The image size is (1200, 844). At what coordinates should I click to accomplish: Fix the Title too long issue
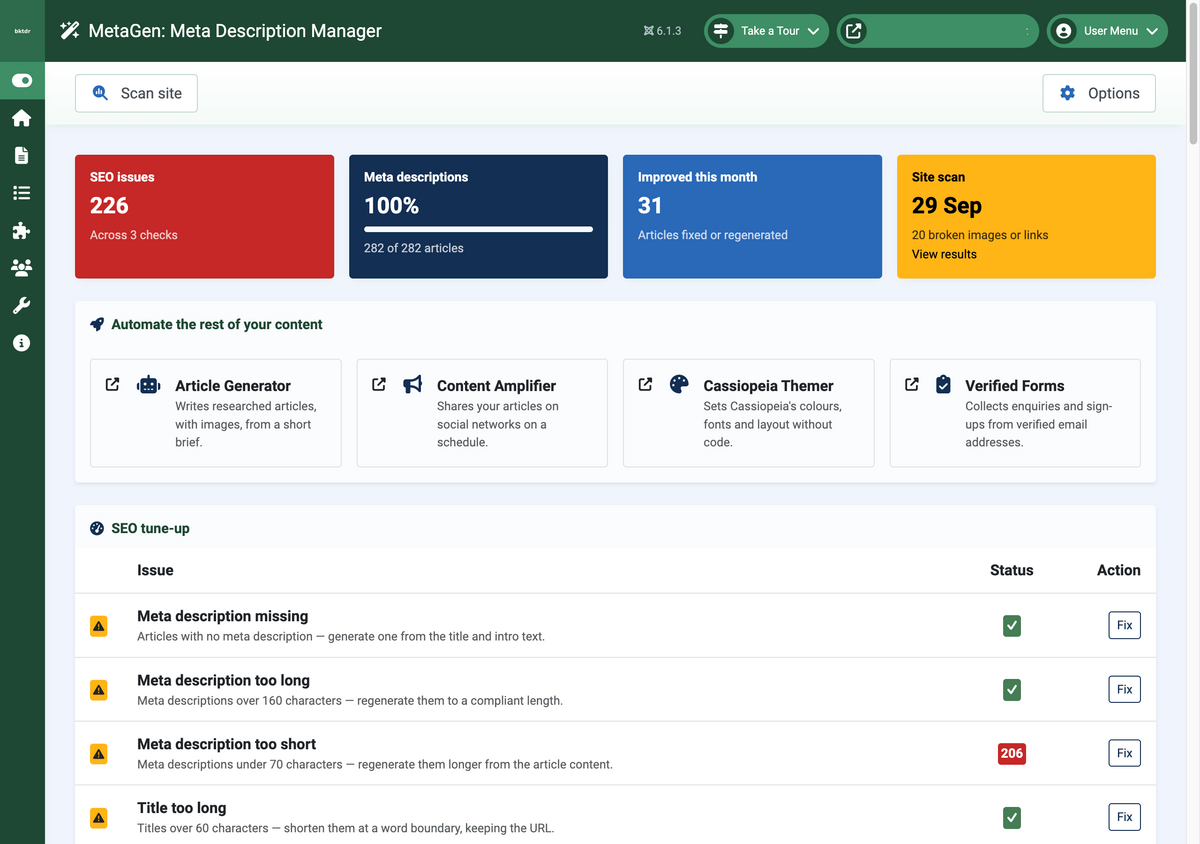[x=1125, y=818]
